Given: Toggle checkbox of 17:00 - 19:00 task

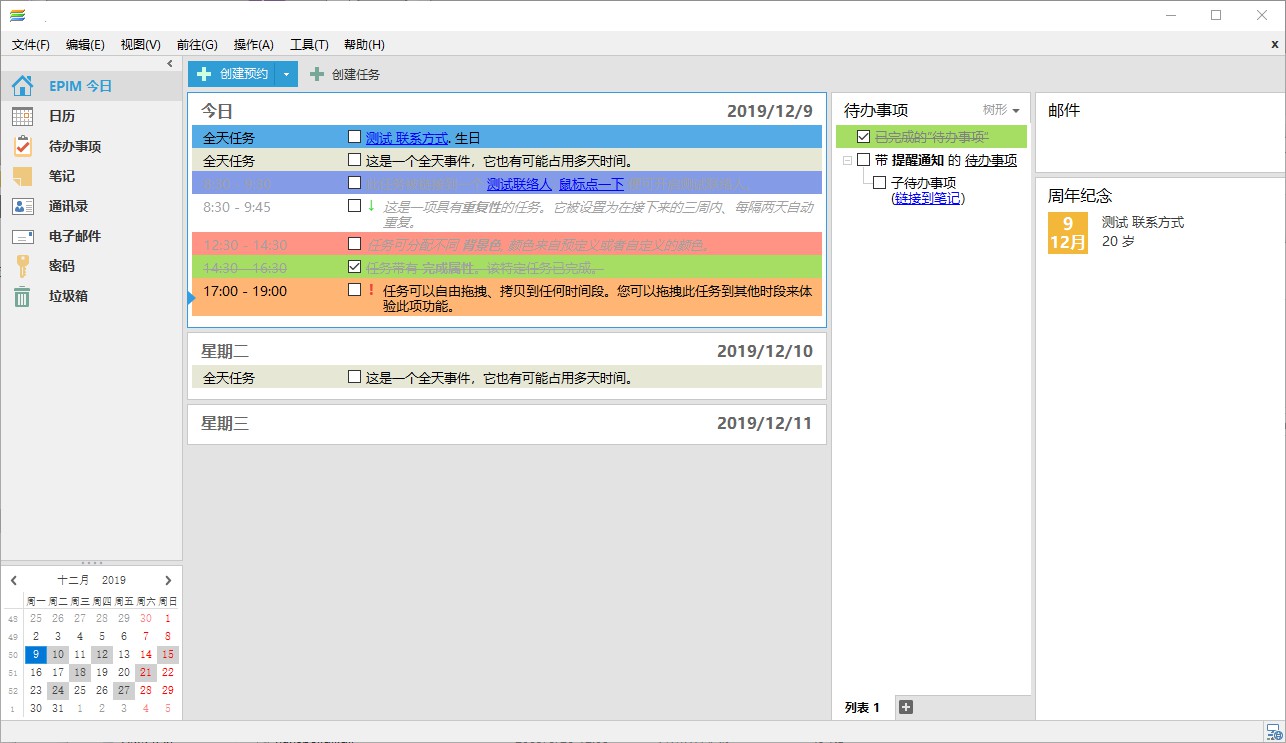Looking at the screenshot, I should click(354, 290).
